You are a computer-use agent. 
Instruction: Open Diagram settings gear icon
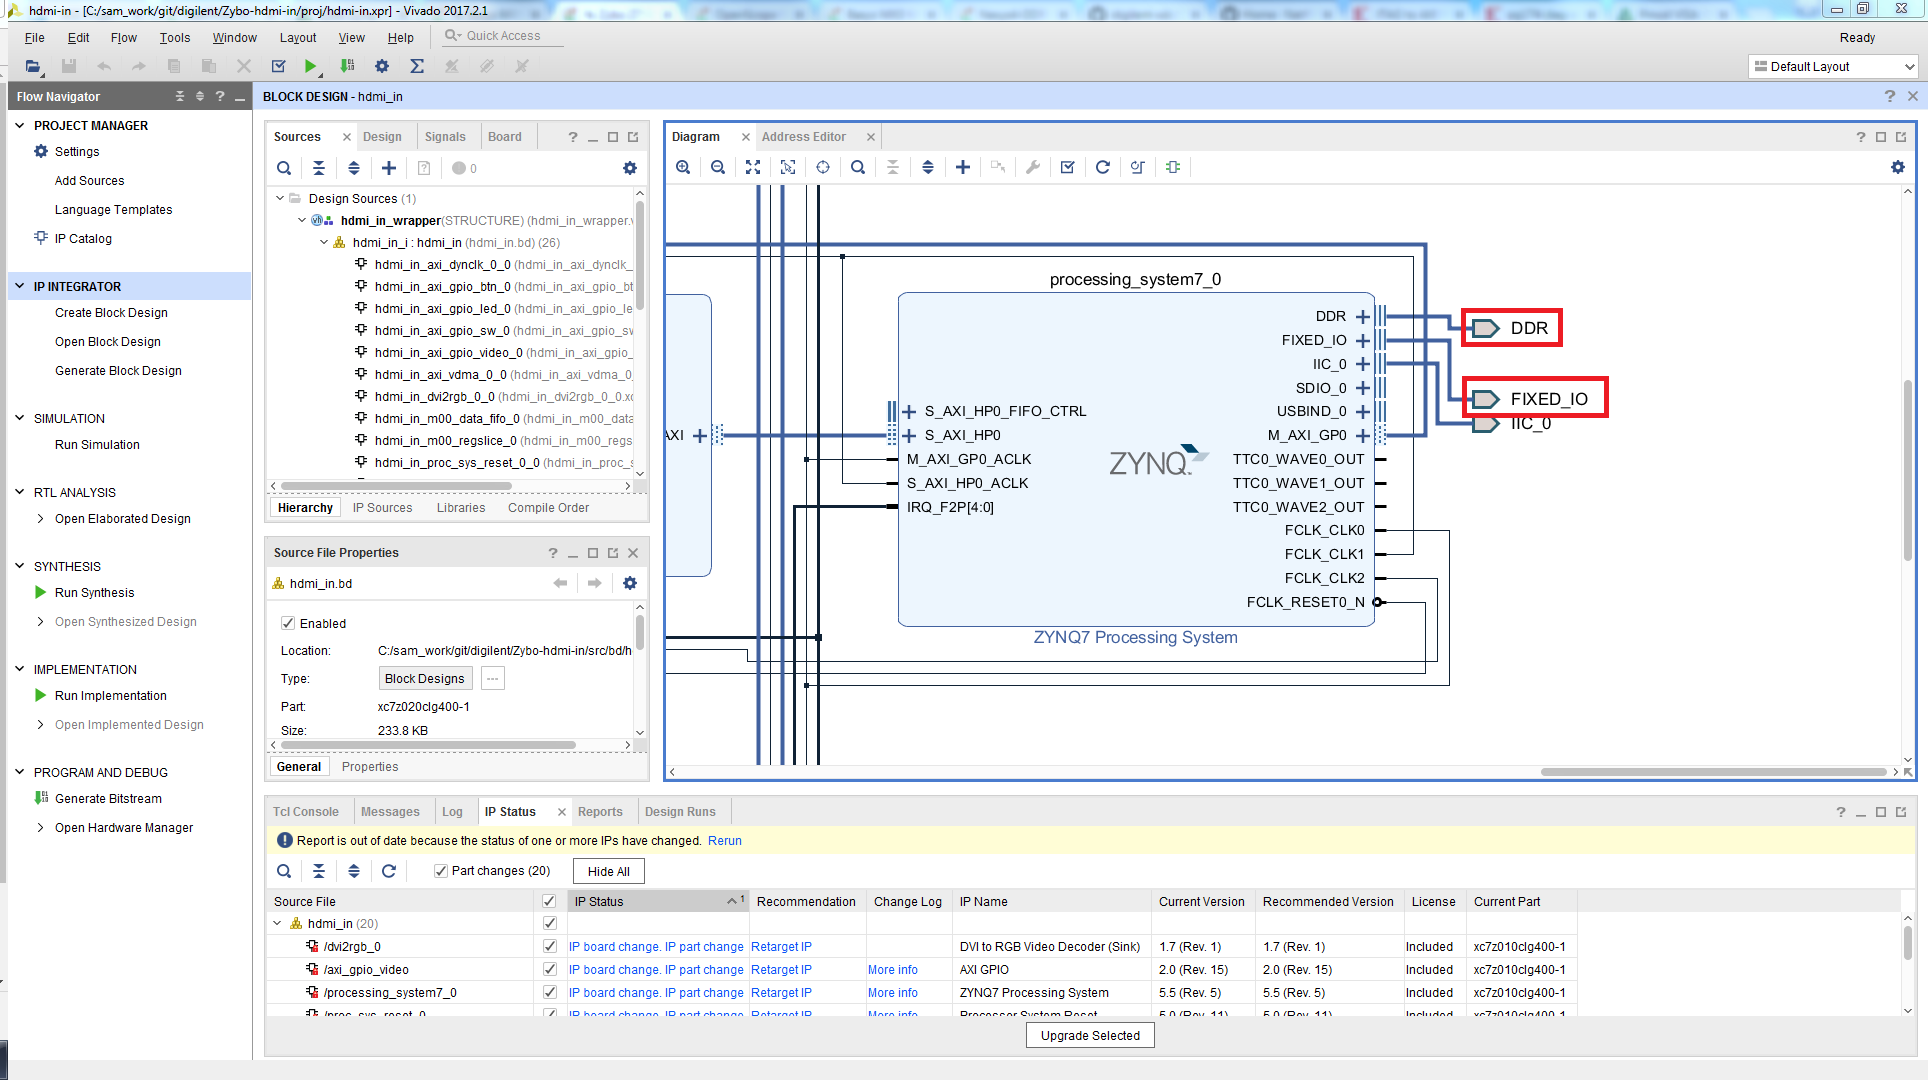[1898, 167]
